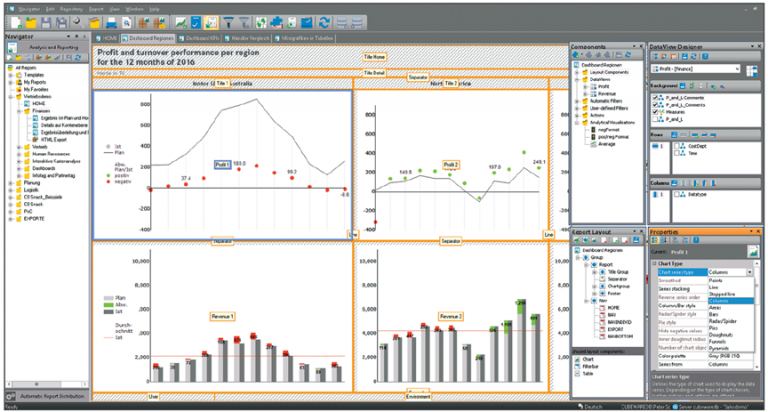Image resolution: width=768 pixels, height=412 pixels.
Task: Click the blue refresh arrows toolbar icon
Action: coord(325,21)
